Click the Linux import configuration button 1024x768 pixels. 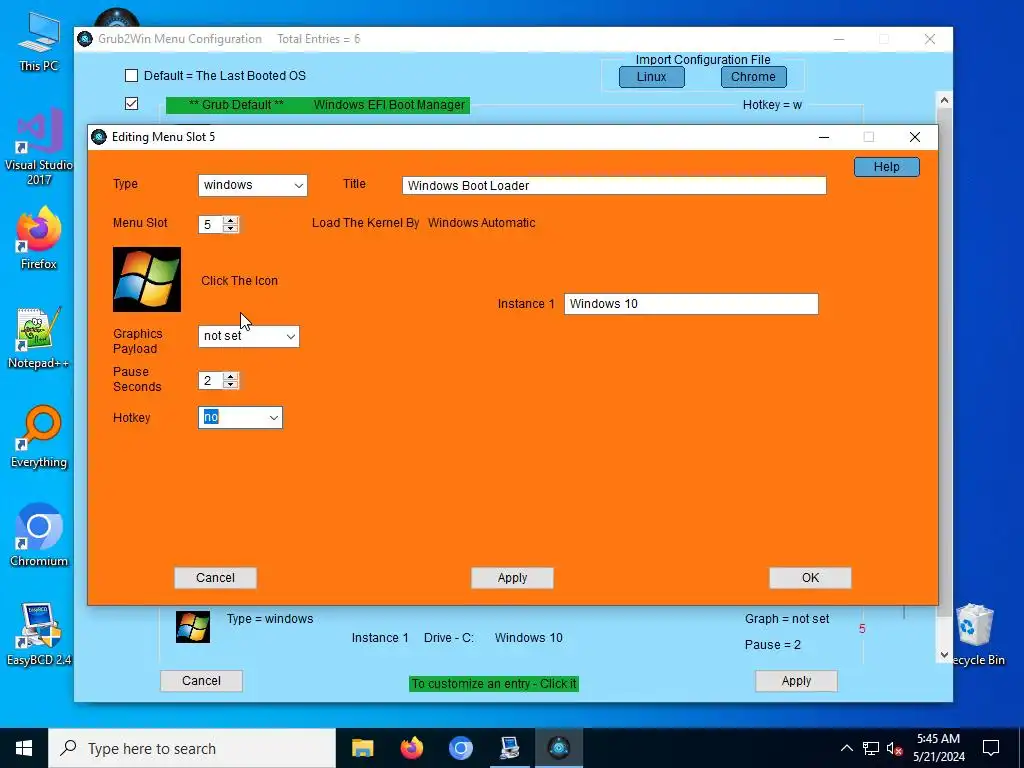point(652,76)
